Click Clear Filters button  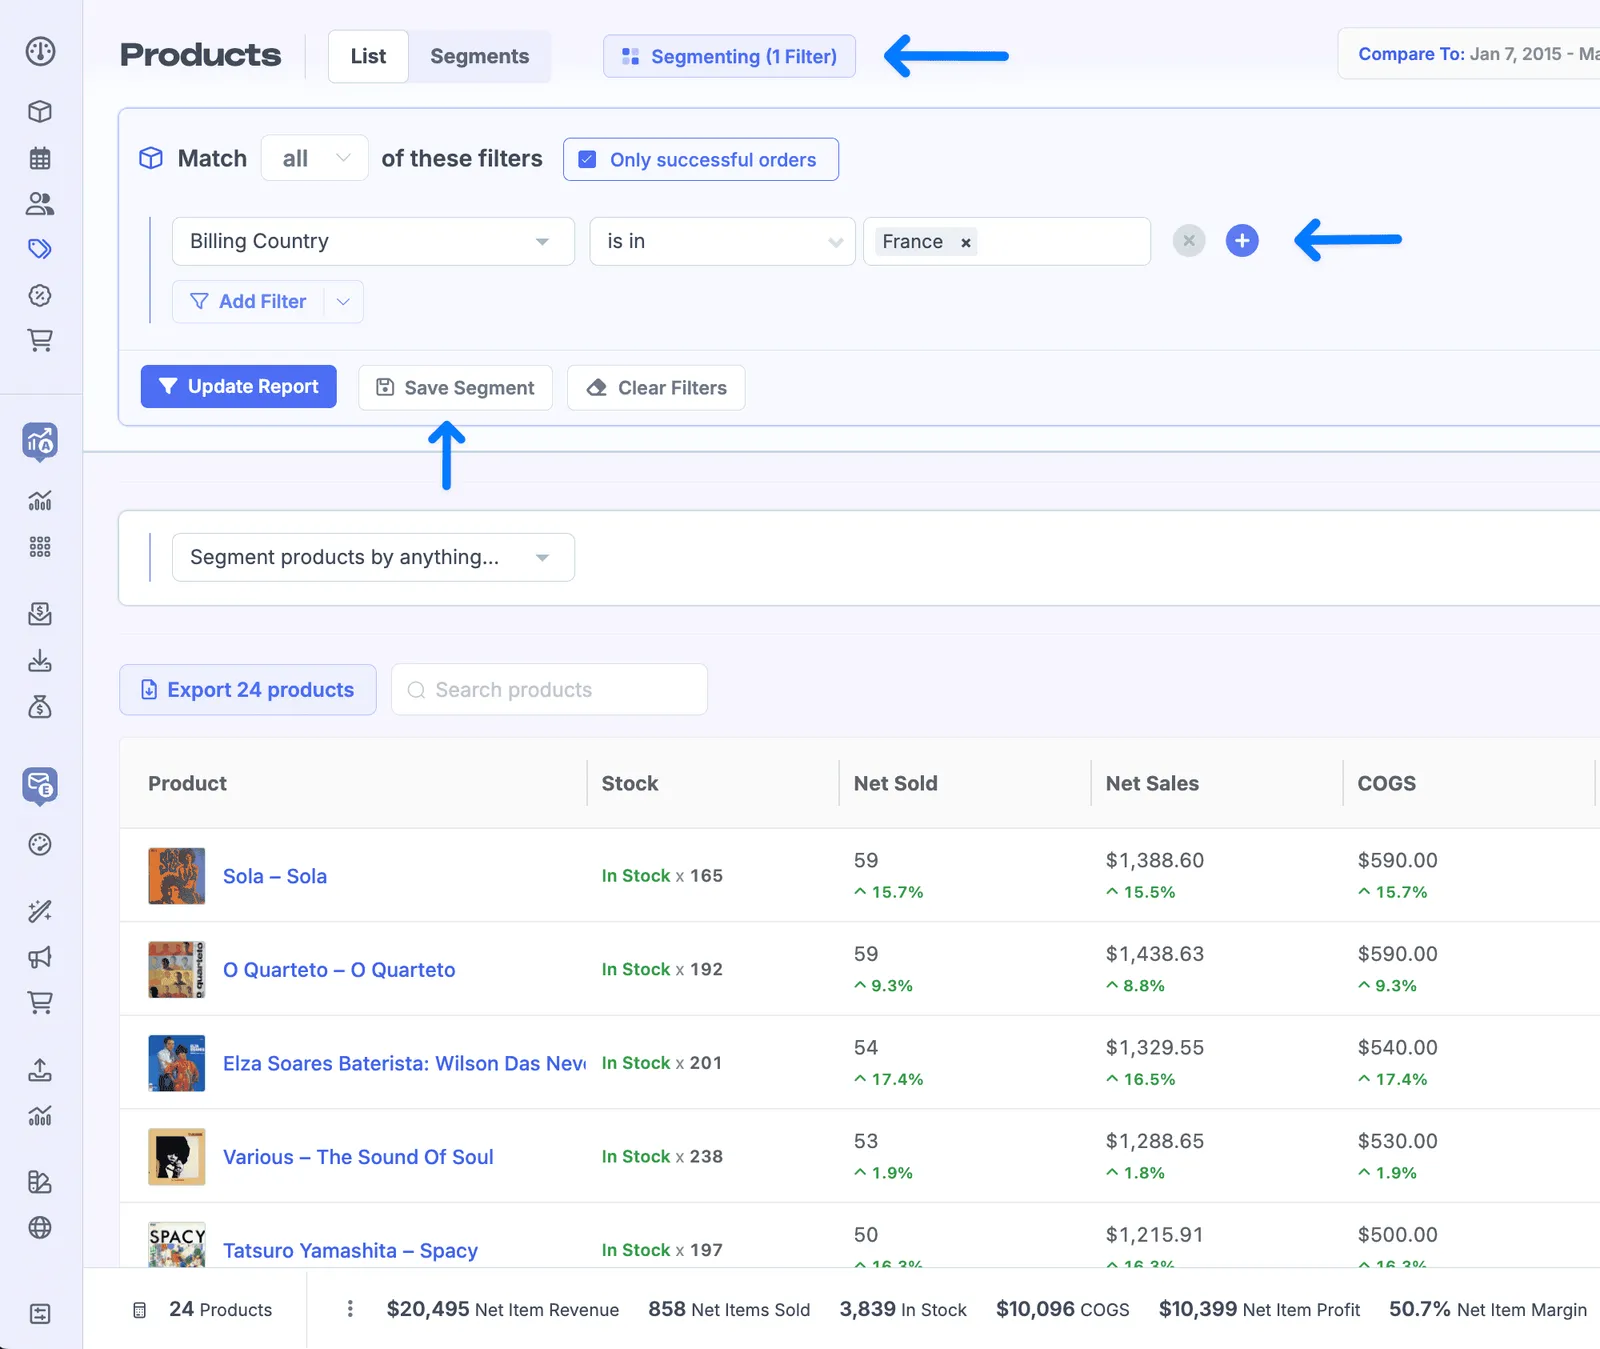tap(656, 388)
